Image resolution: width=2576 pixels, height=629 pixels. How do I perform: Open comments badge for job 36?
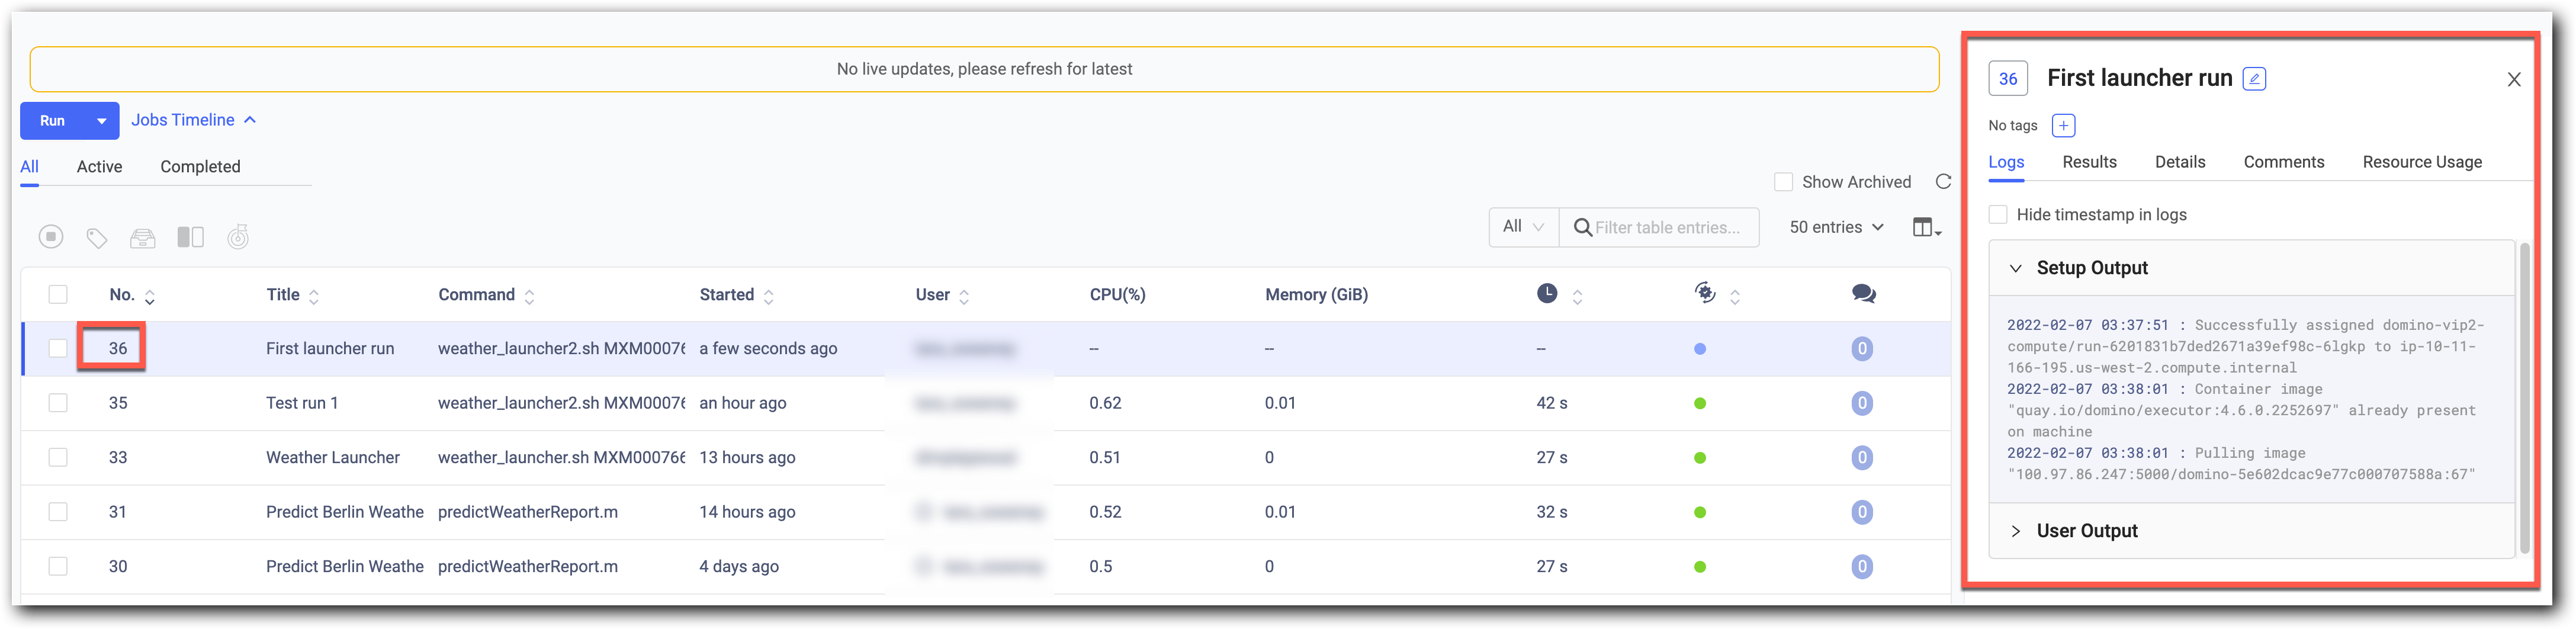click(1861, 349)
